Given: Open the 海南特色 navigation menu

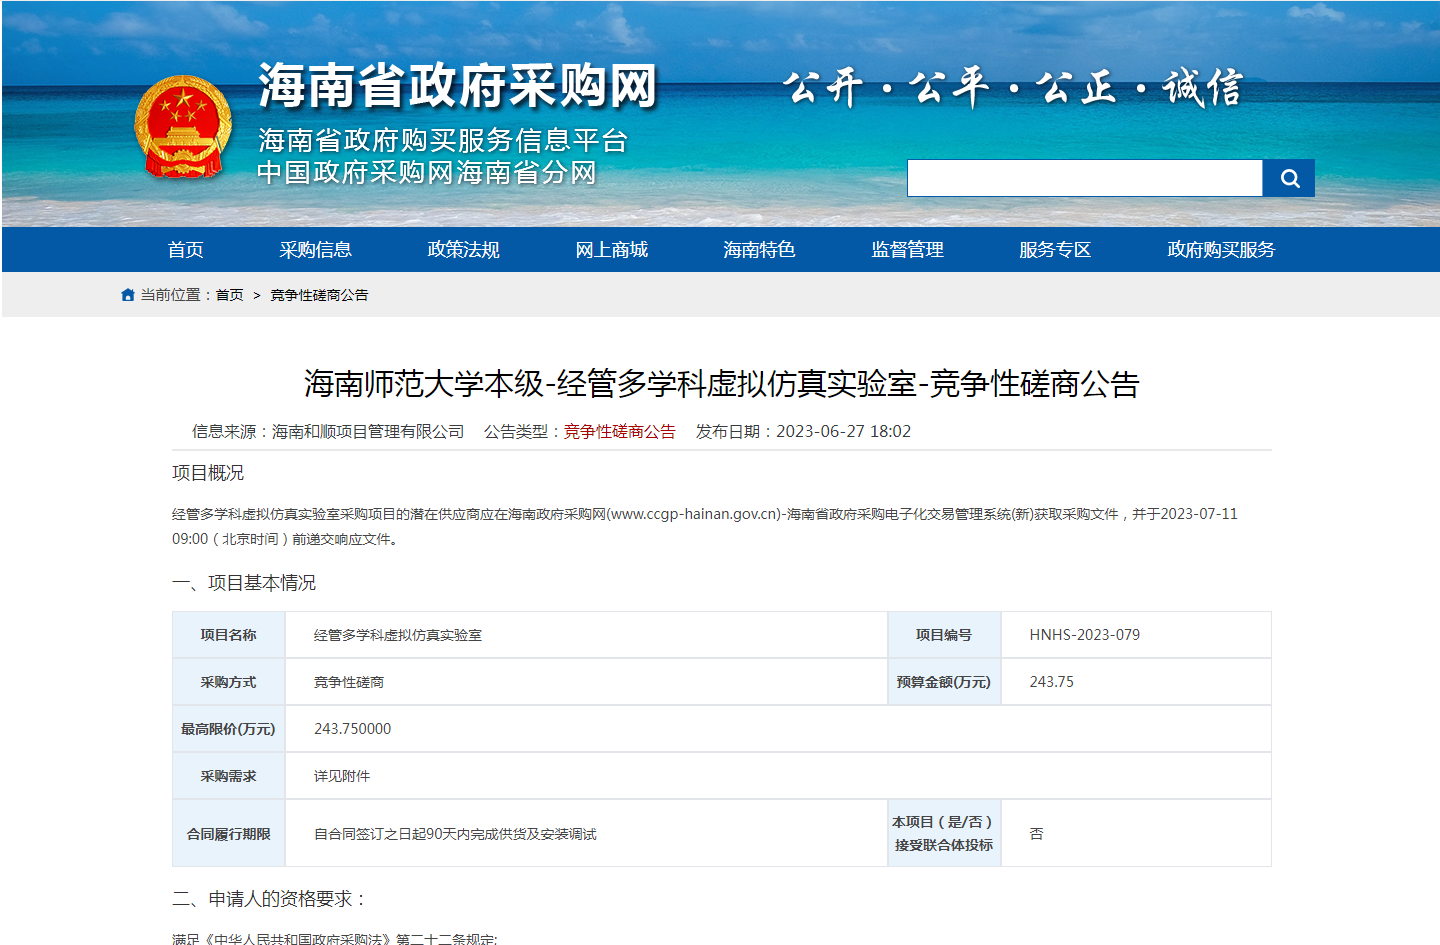Looking at the screenshot, I should [760, 250].
